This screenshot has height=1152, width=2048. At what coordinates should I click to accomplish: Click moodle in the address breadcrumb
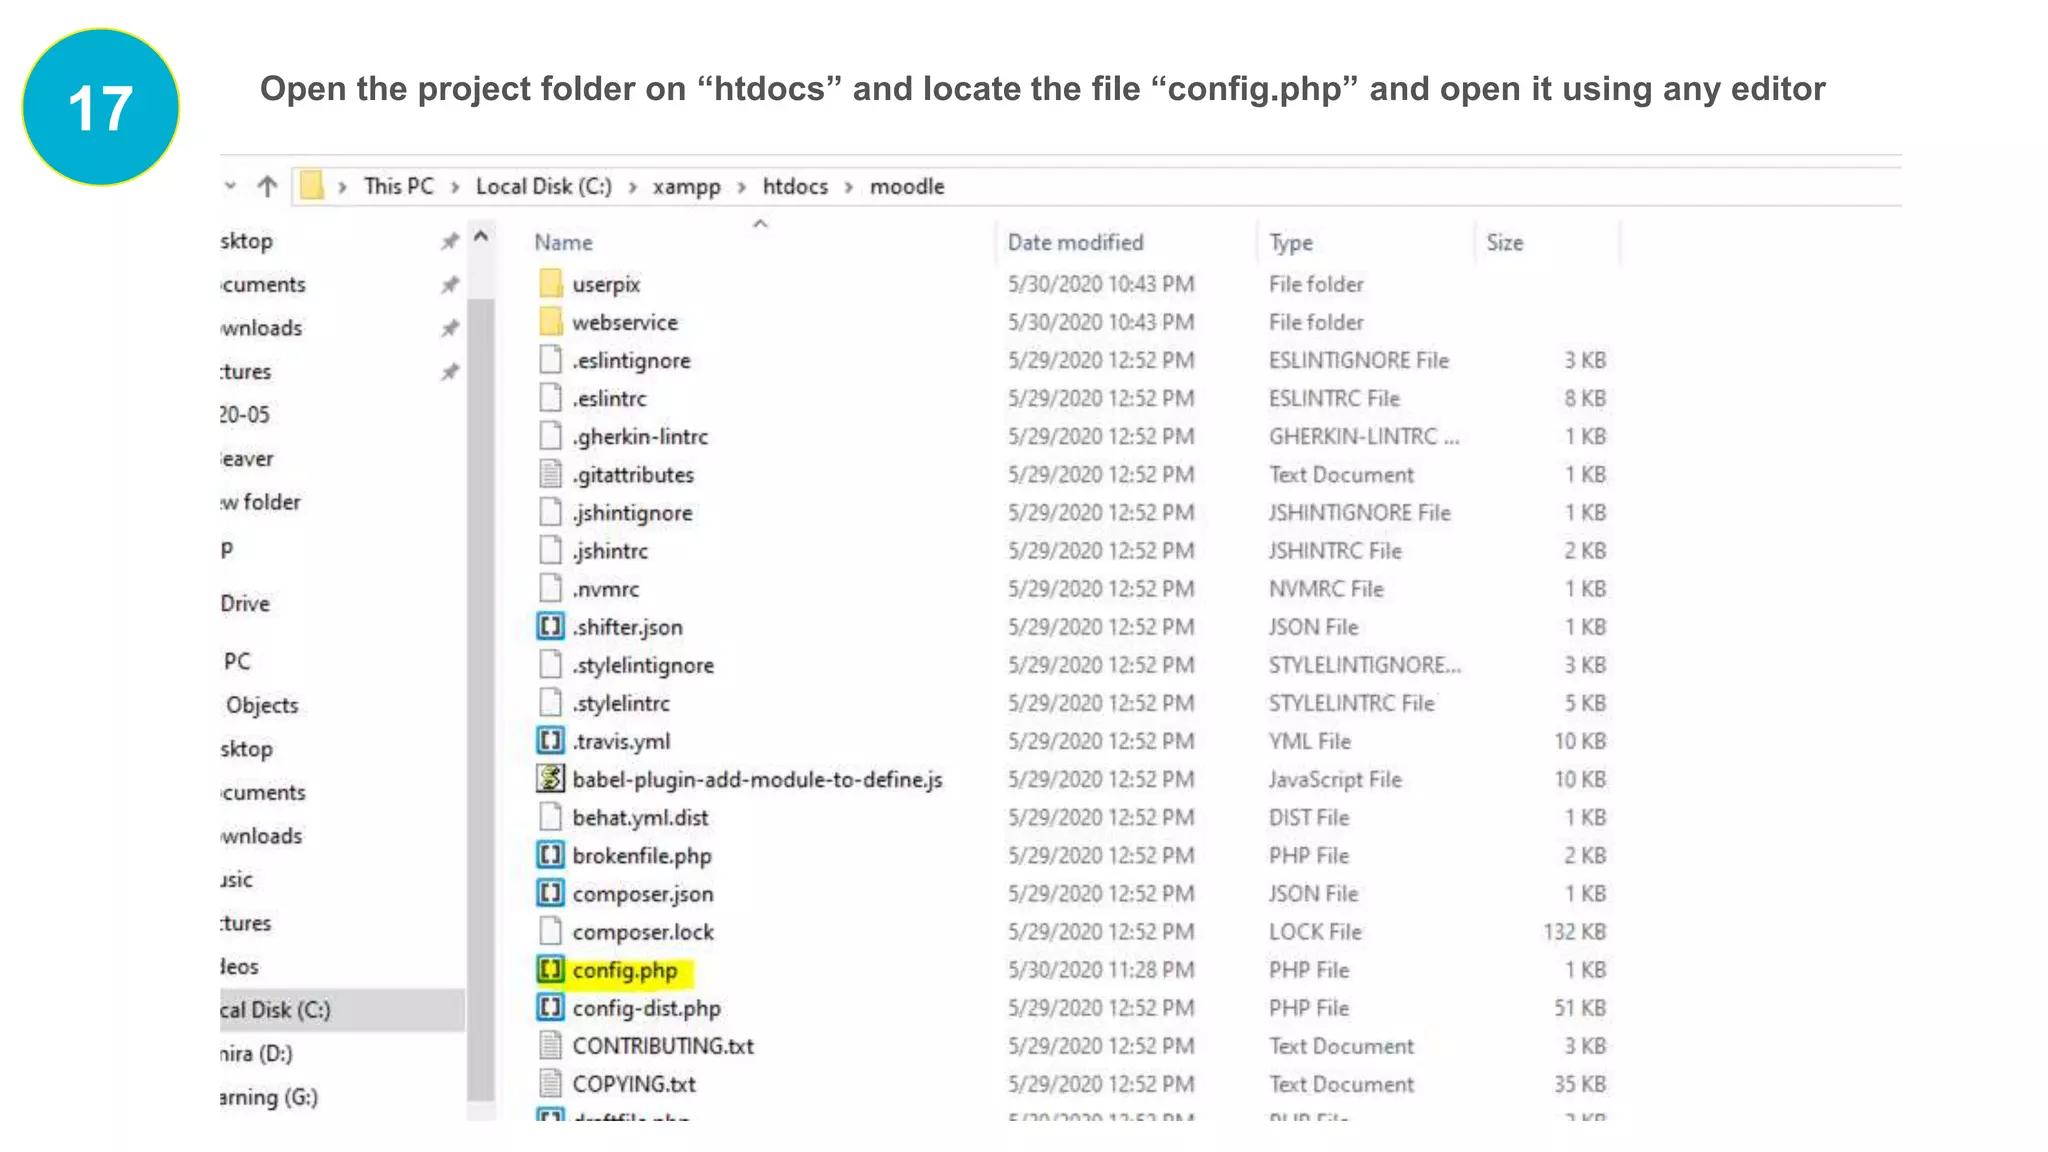point(907,186)
